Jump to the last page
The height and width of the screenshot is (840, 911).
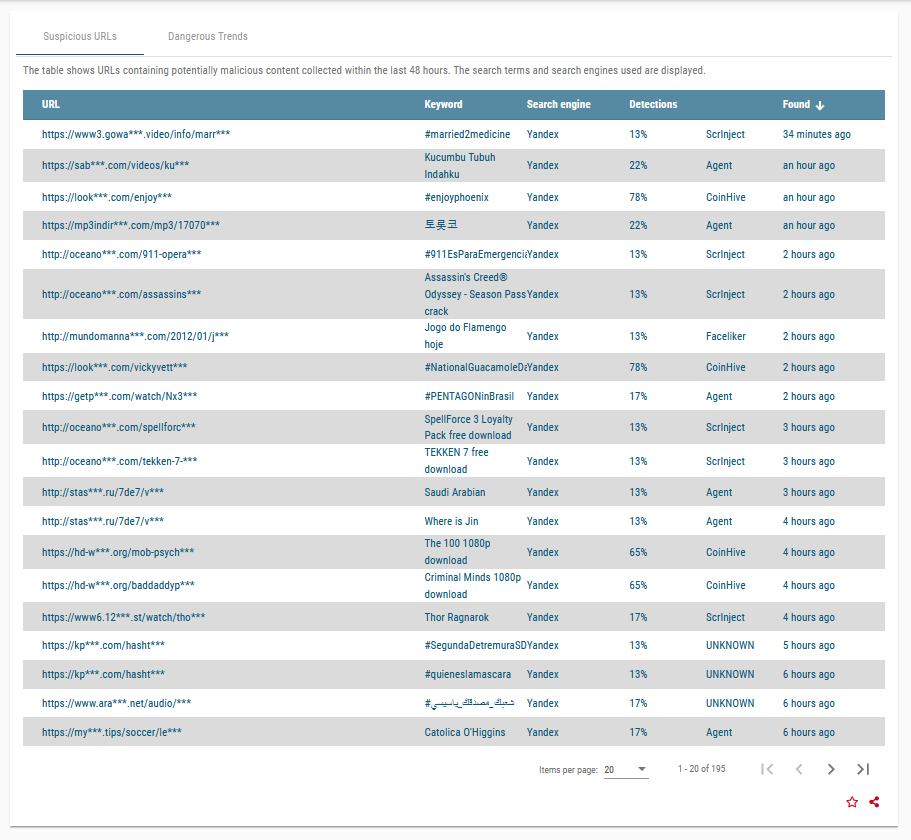coord(863,769)
